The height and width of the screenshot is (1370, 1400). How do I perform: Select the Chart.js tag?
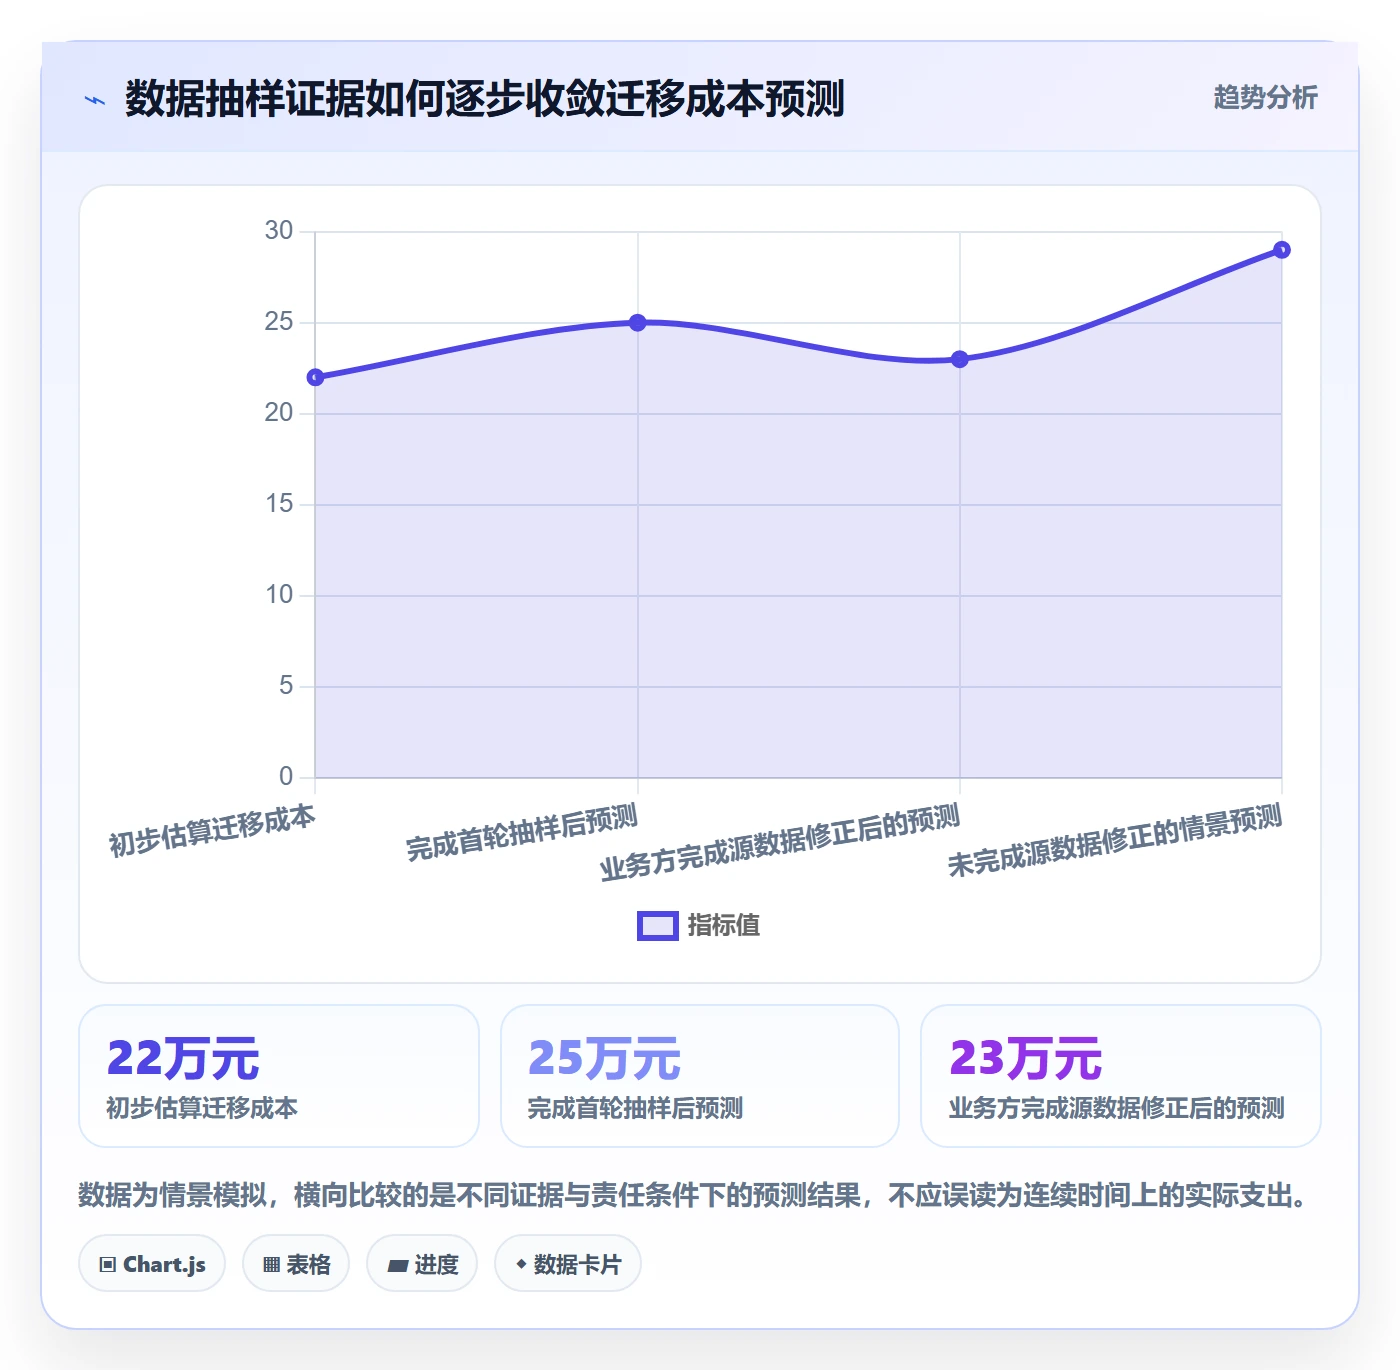coord(152,1264)
